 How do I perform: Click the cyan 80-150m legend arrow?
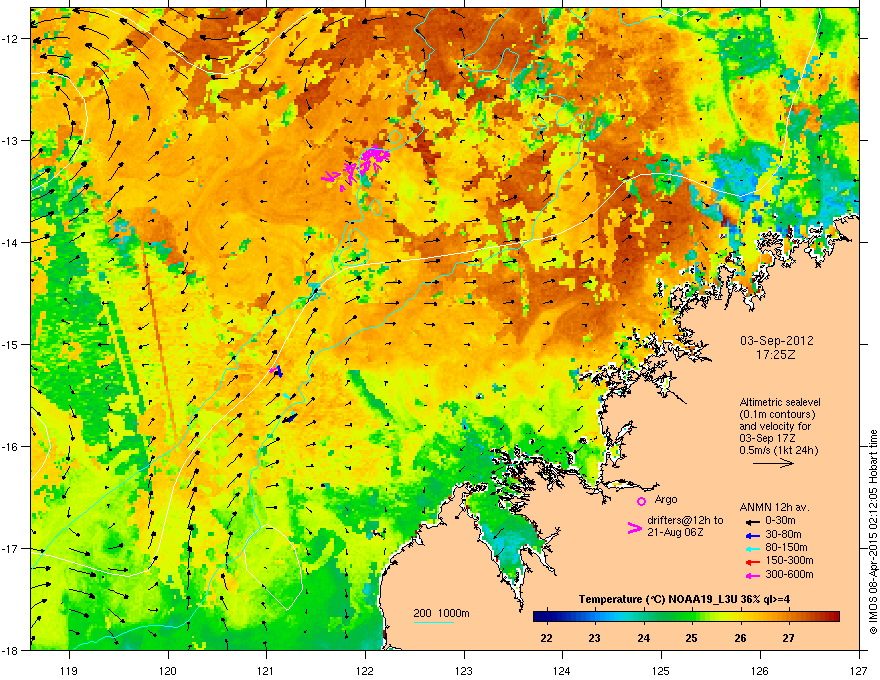[752, 548]
